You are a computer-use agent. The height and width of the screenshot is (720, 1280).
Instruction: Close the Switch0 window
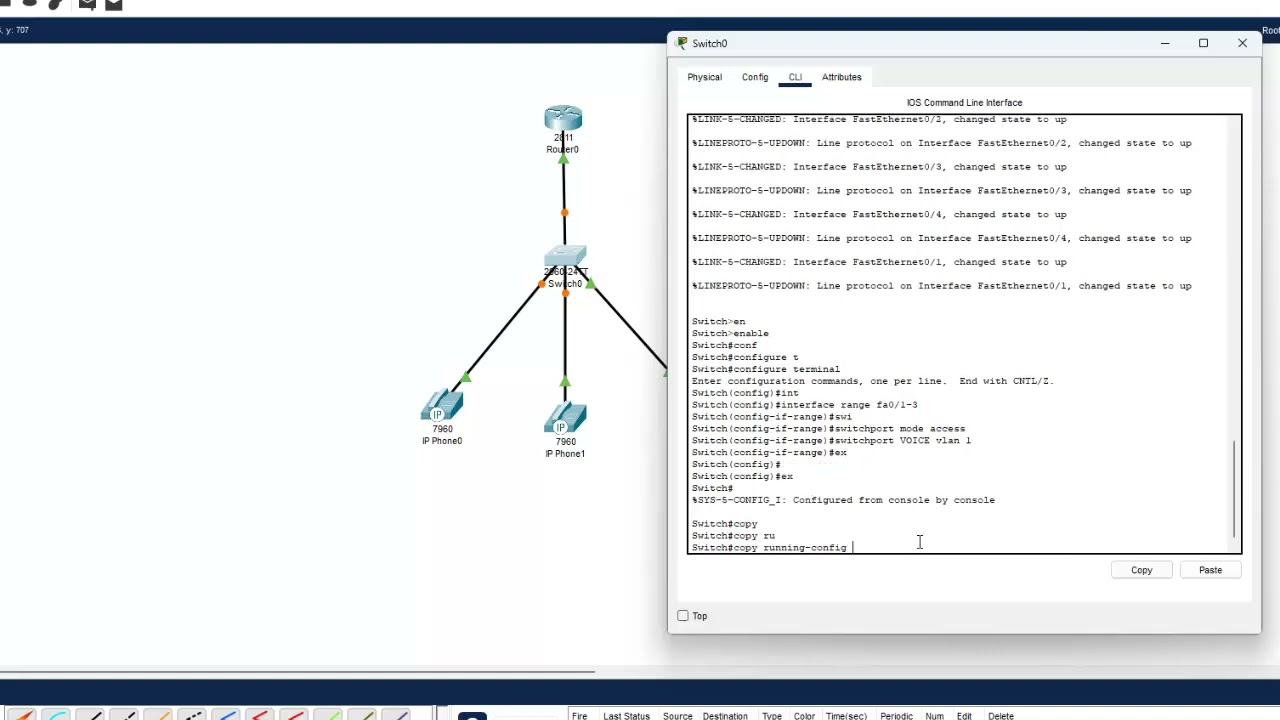click(x=1242, y=43)
